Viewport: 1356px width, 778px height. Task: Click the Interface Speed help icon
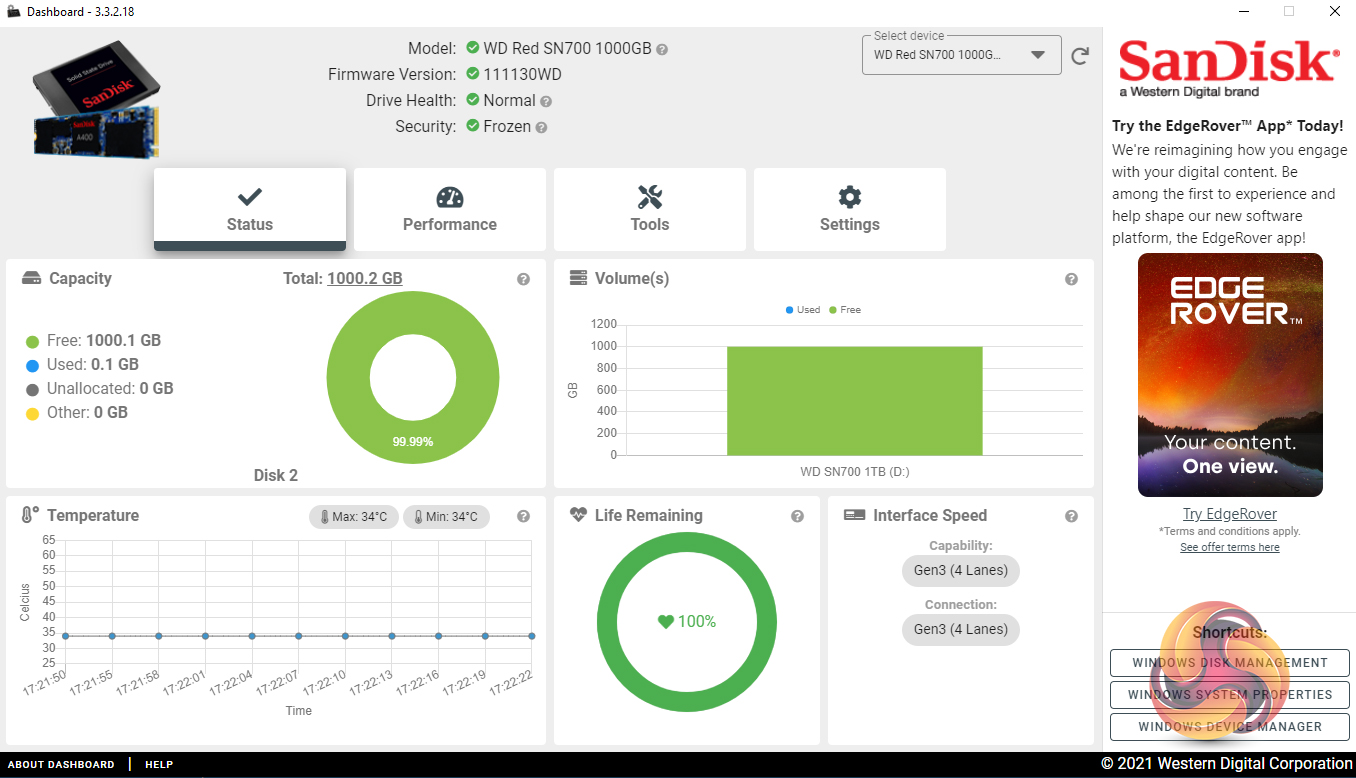1071,517
